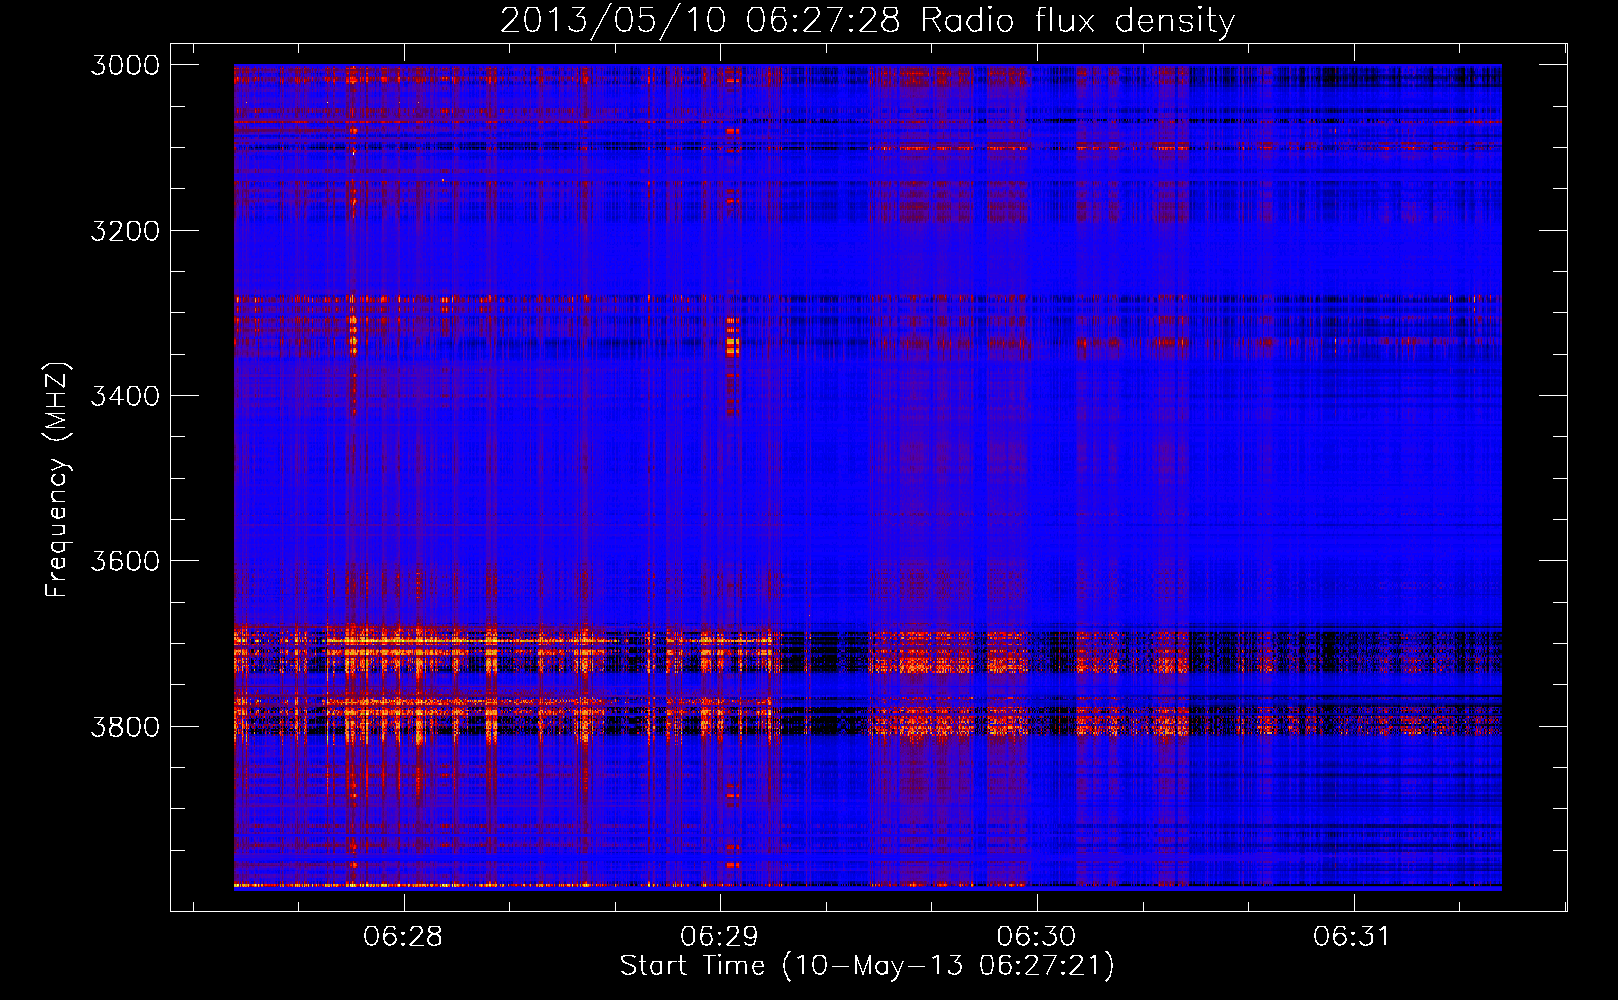1618x1000 pixels.
Task: Select the 3800 frequency tick label
Action: 125,726
